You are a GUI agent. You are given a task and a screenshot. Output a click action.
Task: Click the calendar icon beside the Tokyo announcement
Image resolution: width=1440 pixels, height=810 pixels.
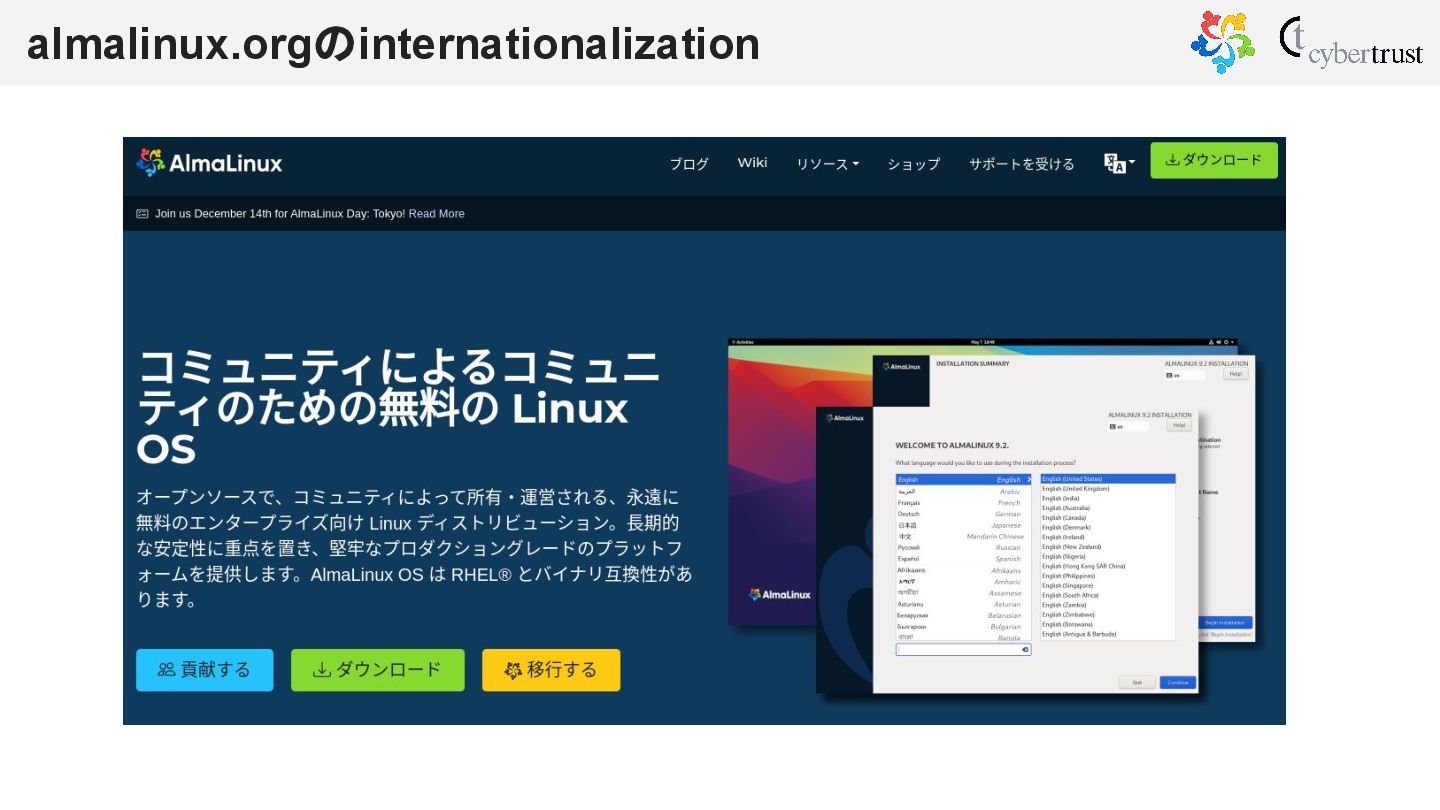tap(142, 213)
